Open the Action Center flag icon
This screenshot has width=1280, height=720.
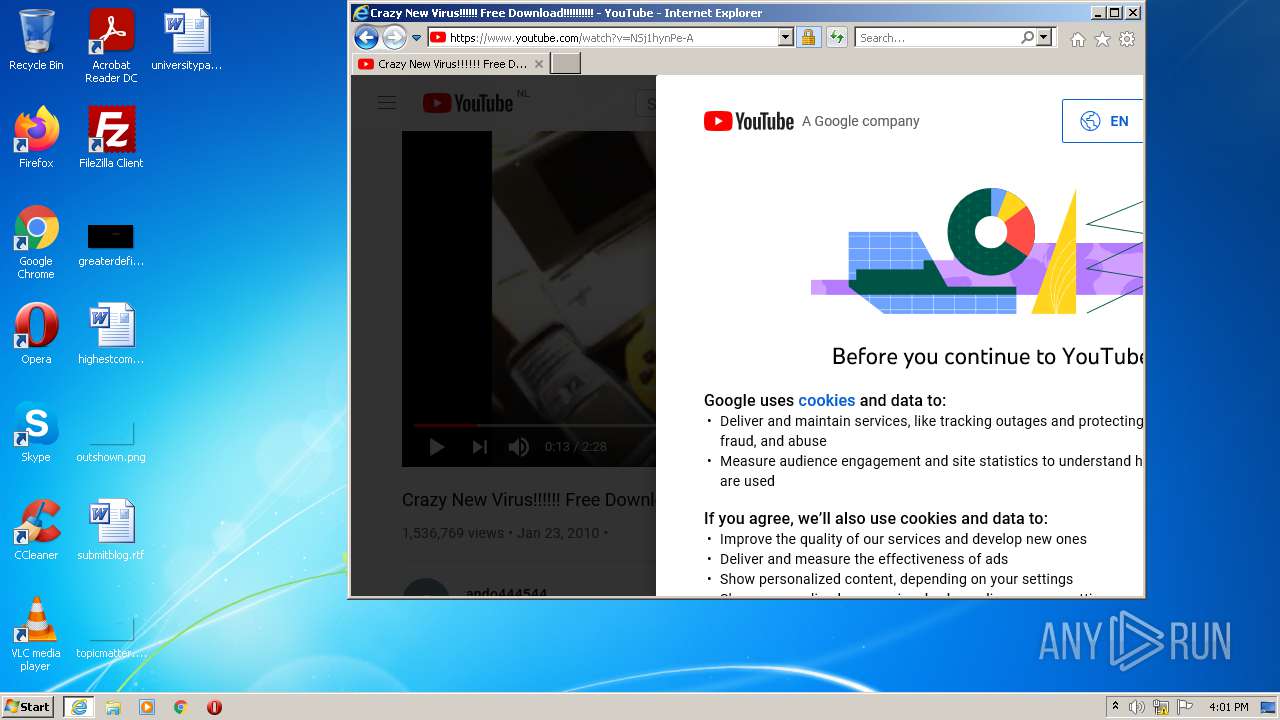[x=1185, y=707]
